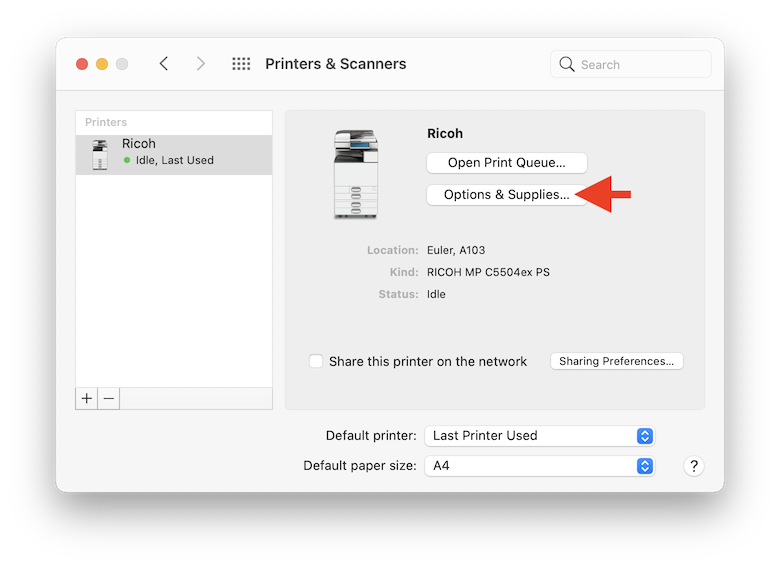Open the Default paper size dropdown
Viewport: 780px width, 566px height.
[x=540, y=466]
